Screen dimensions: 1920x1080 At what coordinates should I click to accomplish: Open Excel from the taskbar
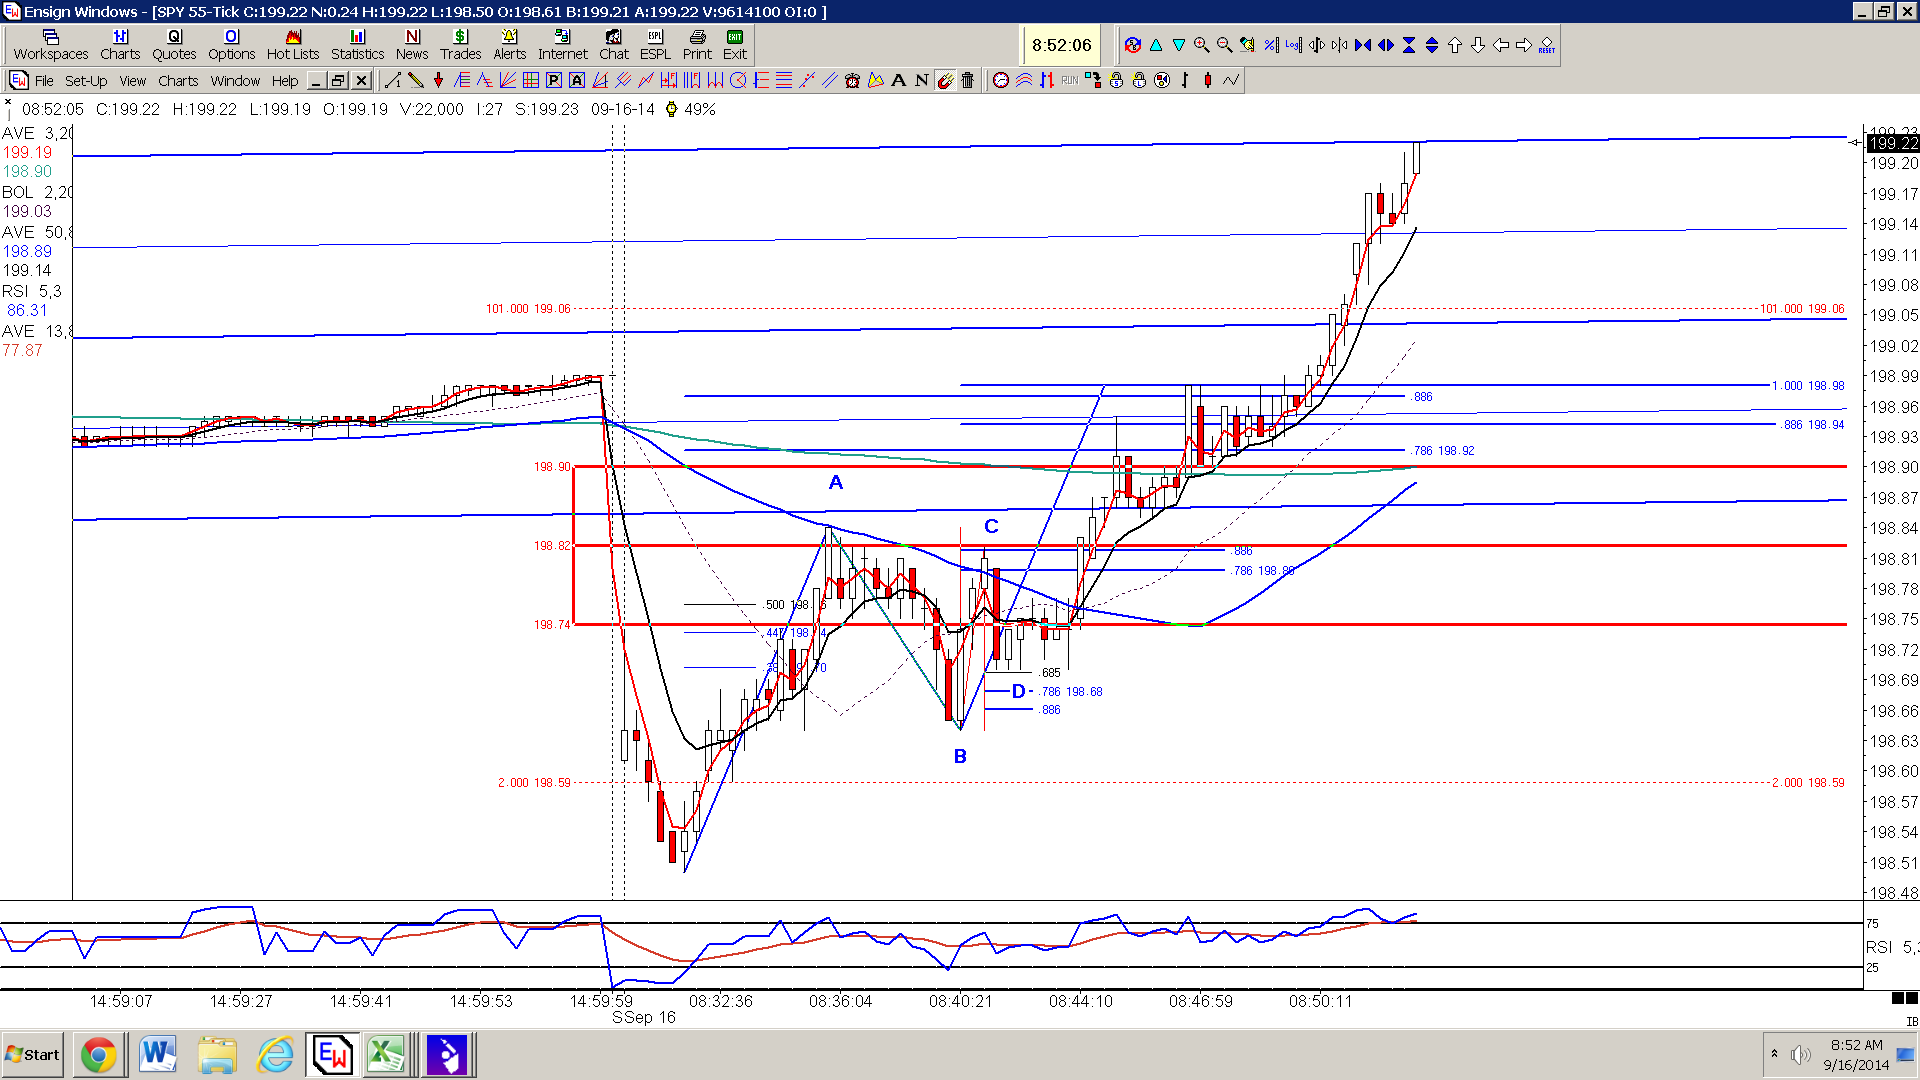(386, 1055)
